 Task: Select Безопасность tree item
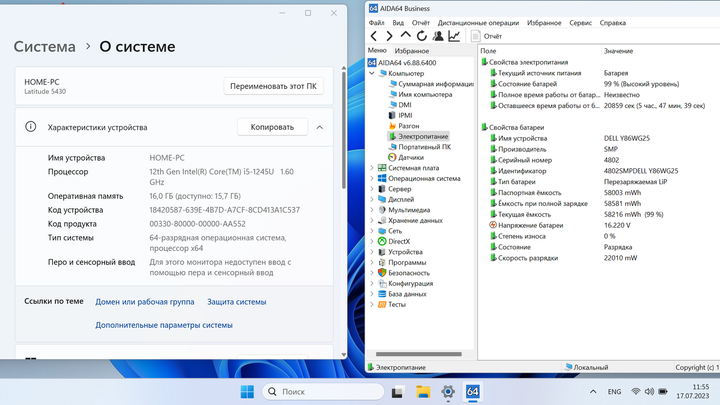tap(404, 273)
